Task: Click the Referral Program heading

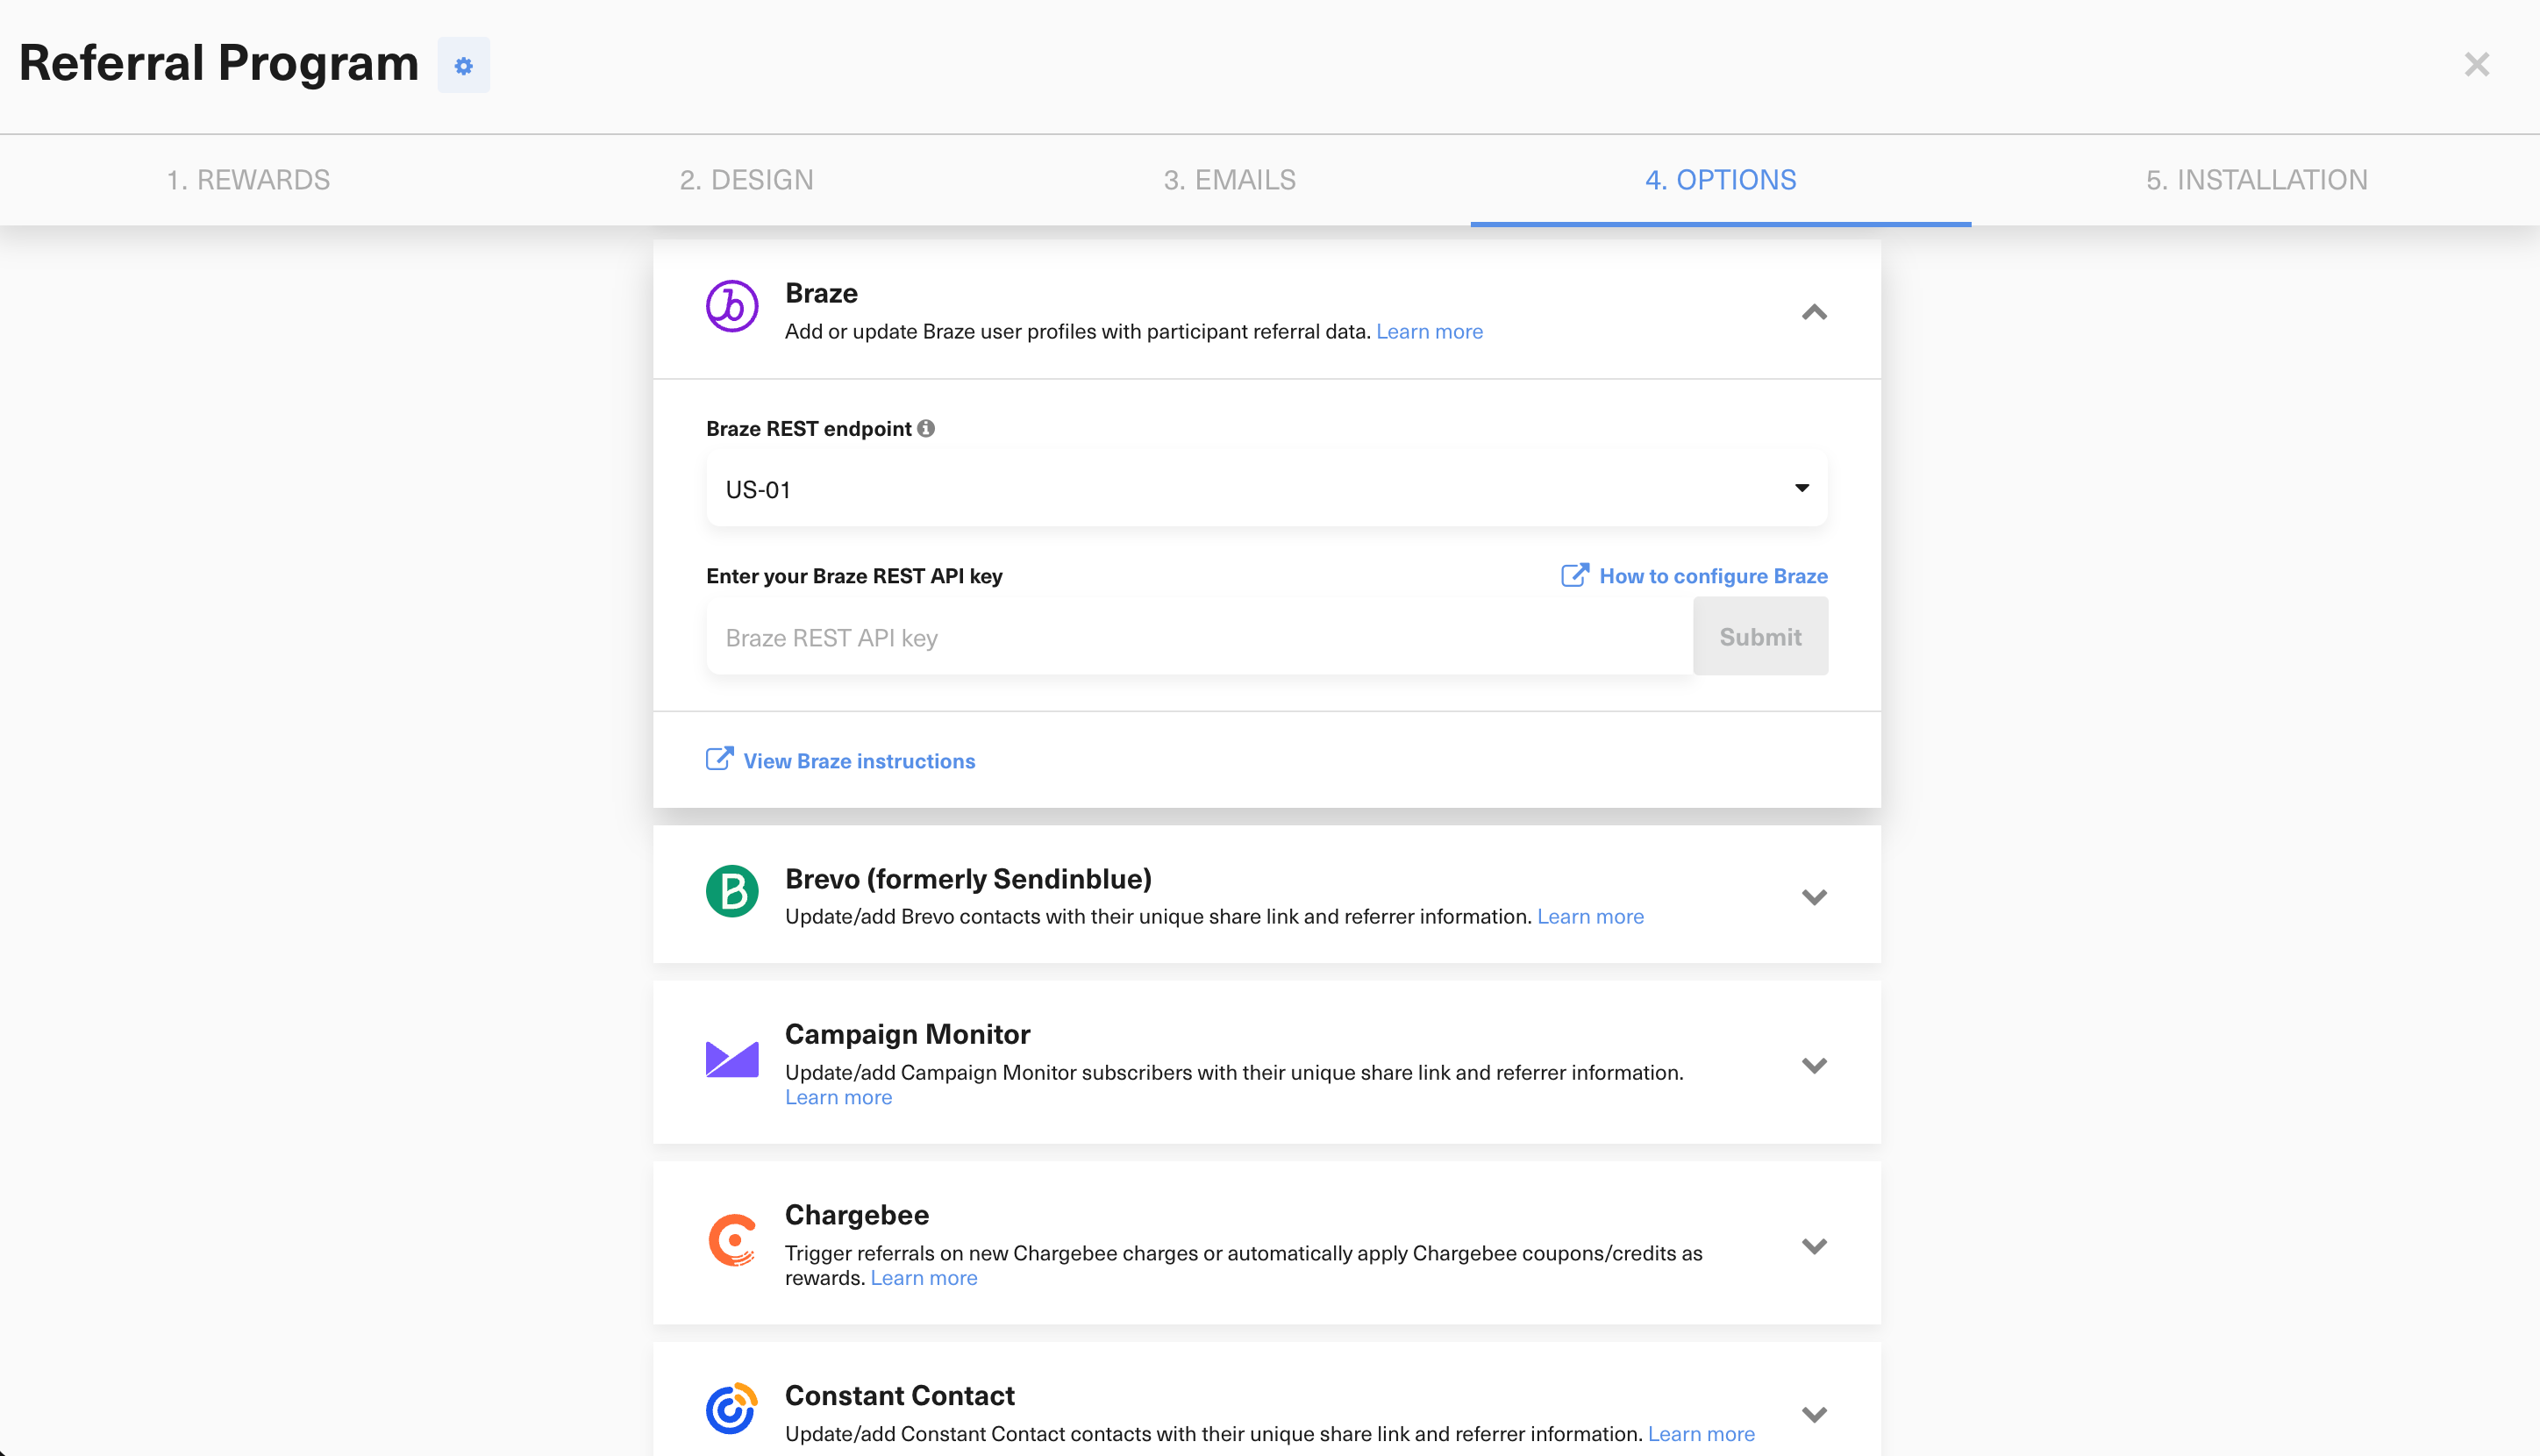Action: [x=219, y=63]
